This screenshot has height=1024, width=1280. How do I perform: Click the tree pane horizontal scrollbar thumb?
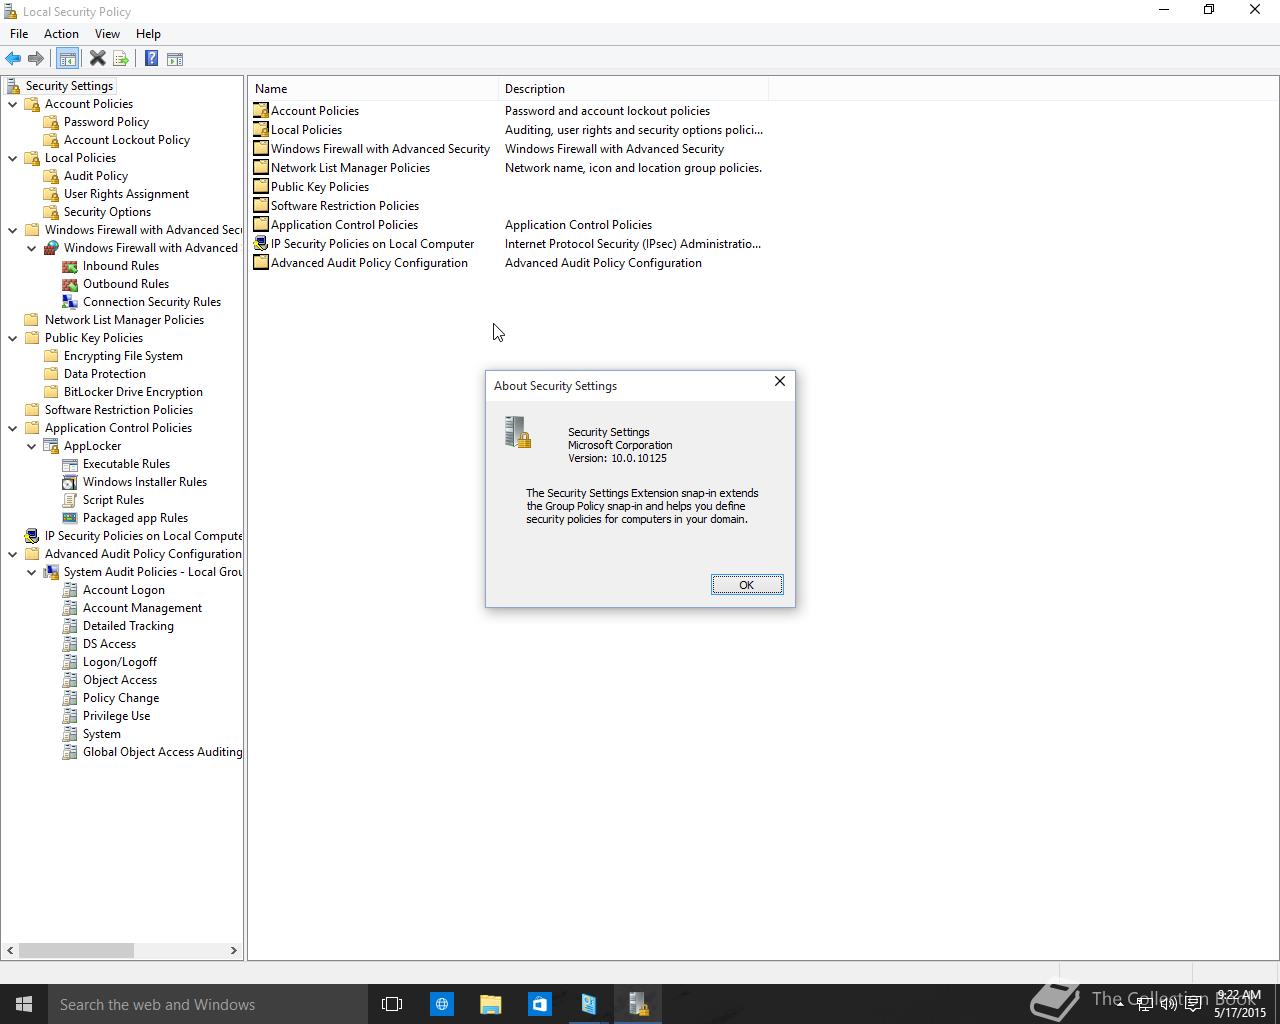(76, 950)
